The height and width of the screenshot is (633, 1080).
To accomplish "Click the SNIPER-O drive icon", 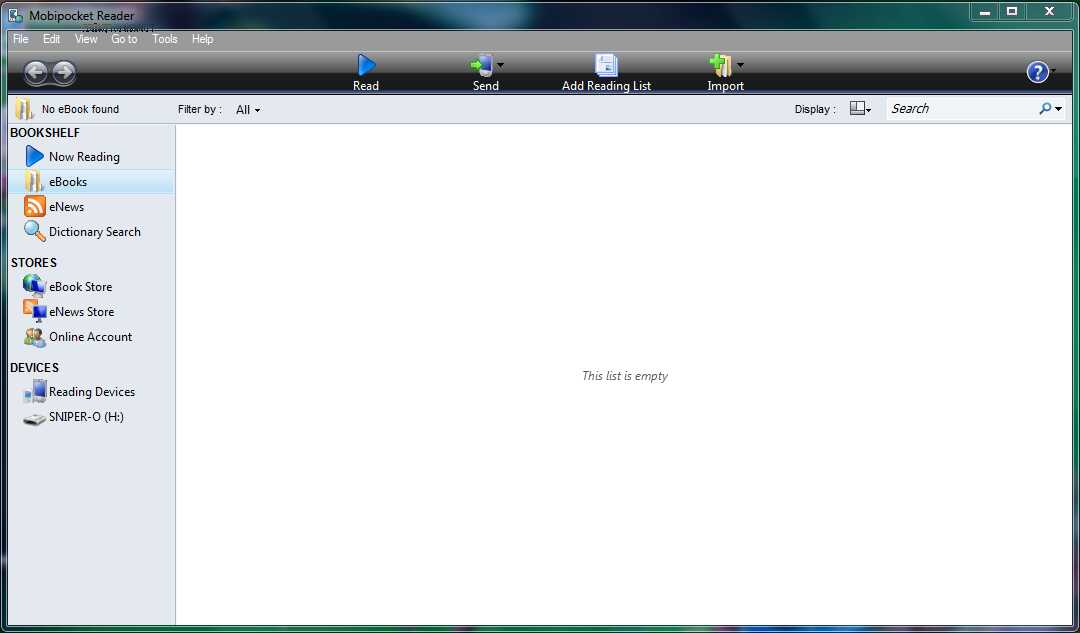I will (34, 418).
